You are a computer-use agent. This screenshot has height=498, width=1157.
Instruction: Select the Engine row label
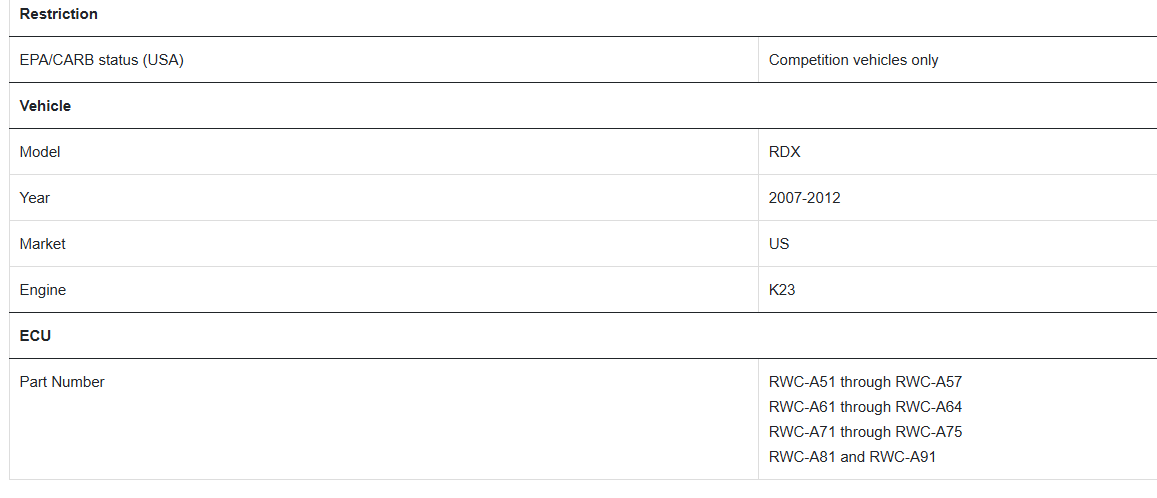coord(43,290)
